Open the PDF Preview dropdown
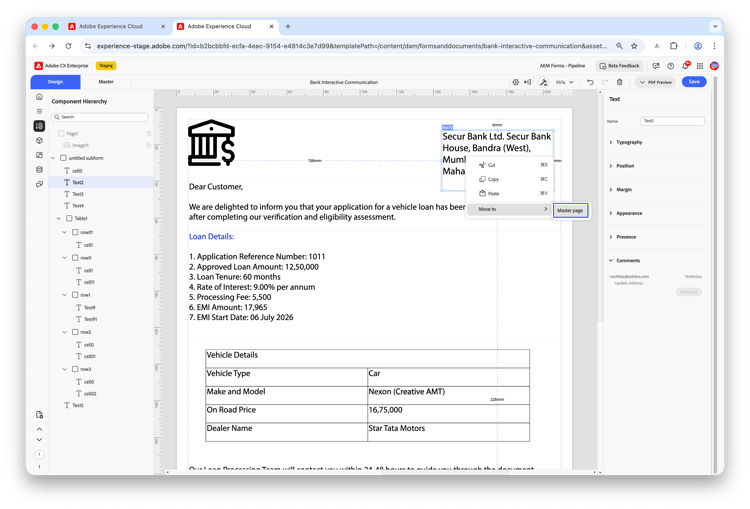The height and width of the screenshot is (509, 750). [656, 82]
